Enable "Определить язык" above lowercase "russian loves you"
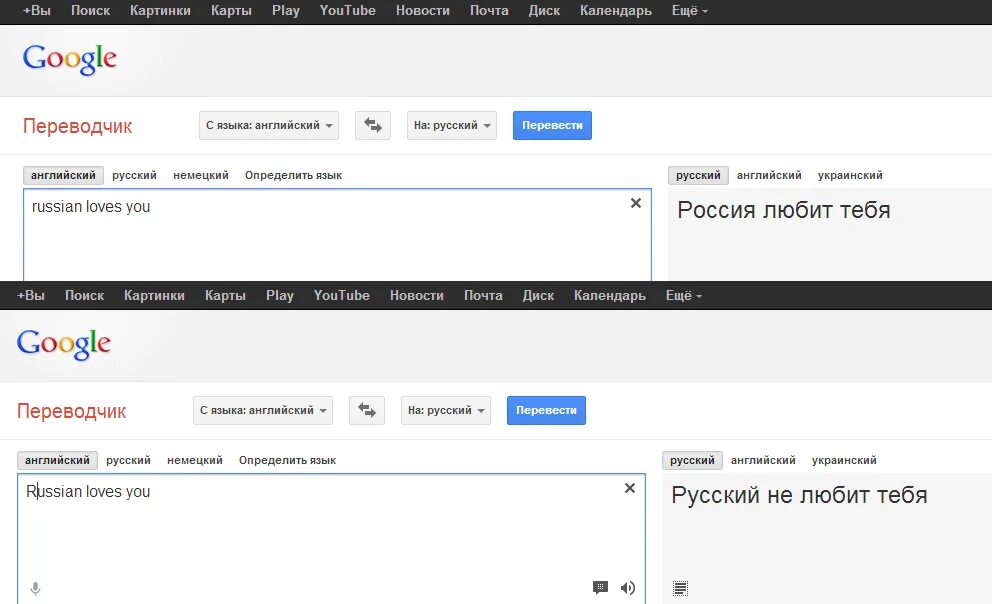Screen dimensions: 992x604 click(x=293, y=175)
